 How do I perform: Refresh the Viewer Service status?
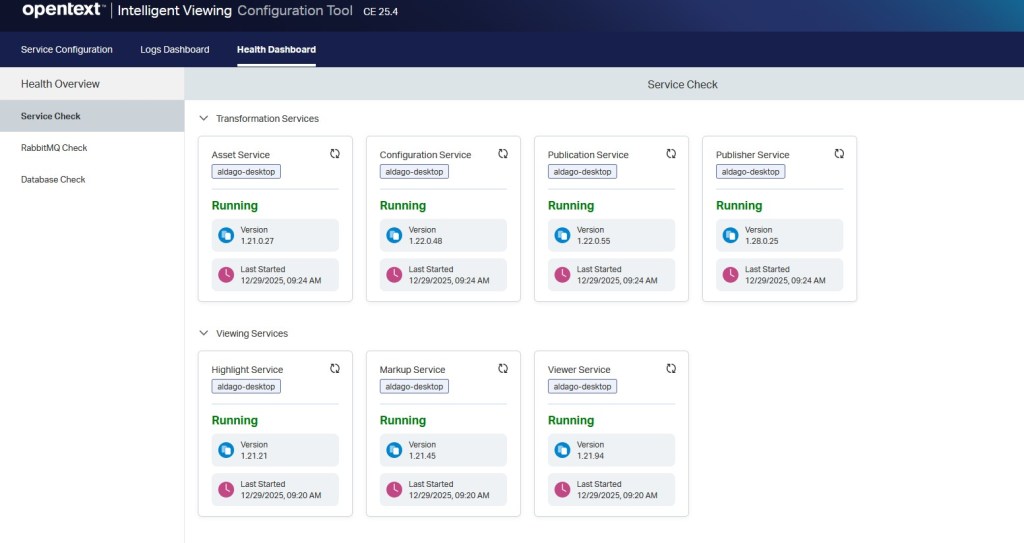tap(671, 369)
